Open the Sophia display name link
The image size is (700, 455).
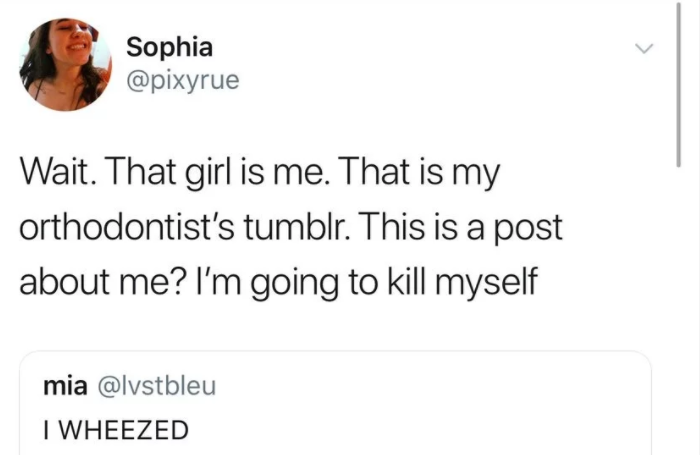point(169,46)
